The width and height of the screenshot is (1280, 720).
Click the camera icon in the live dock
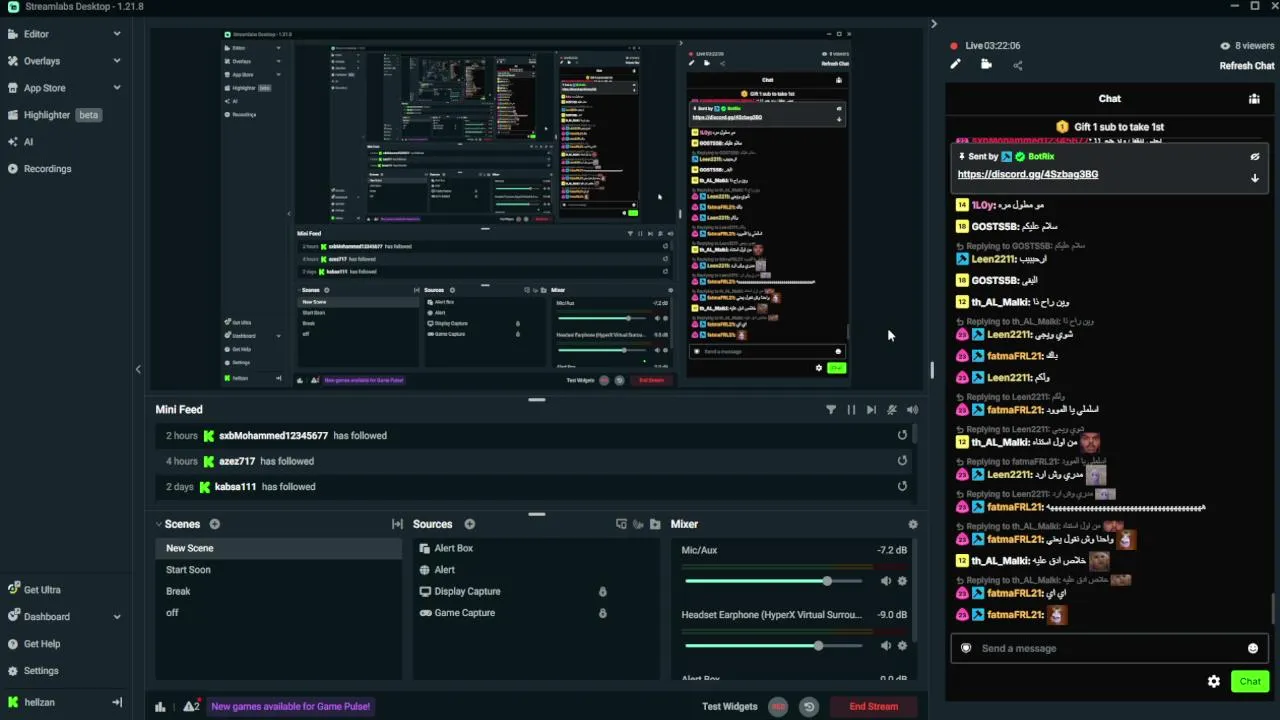click(x=986, y=64)
